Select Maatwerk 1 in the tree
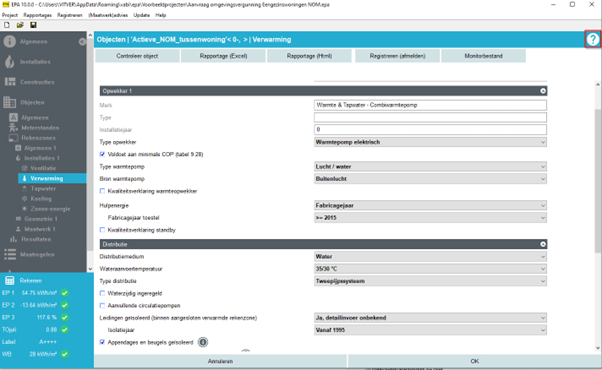 (x=40, y=229)
